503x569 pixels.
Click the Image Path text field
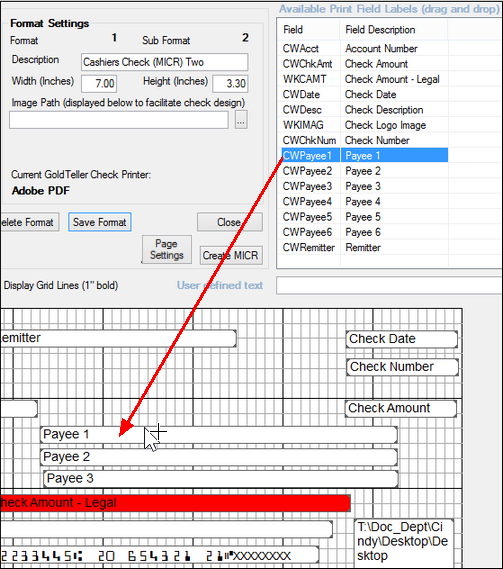click(119, 120)
